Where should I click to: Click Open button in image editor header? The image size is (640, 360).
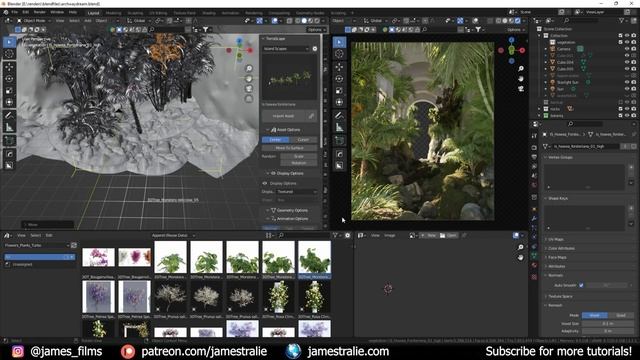[448, 236]
